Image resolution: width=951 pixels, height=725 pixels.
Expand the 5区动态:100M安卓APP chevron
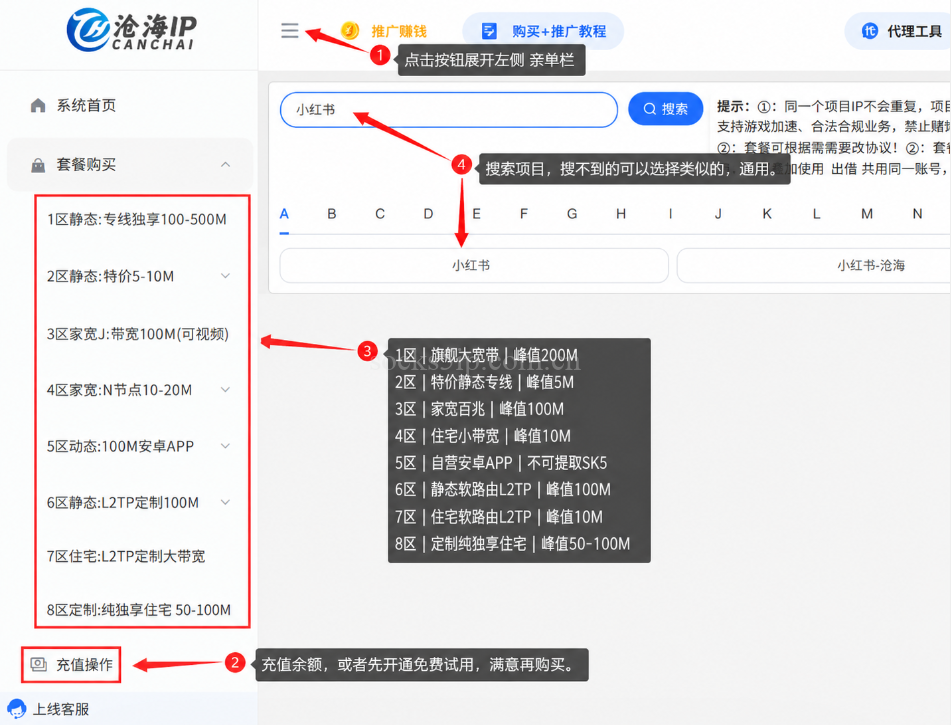click(226, 446)
